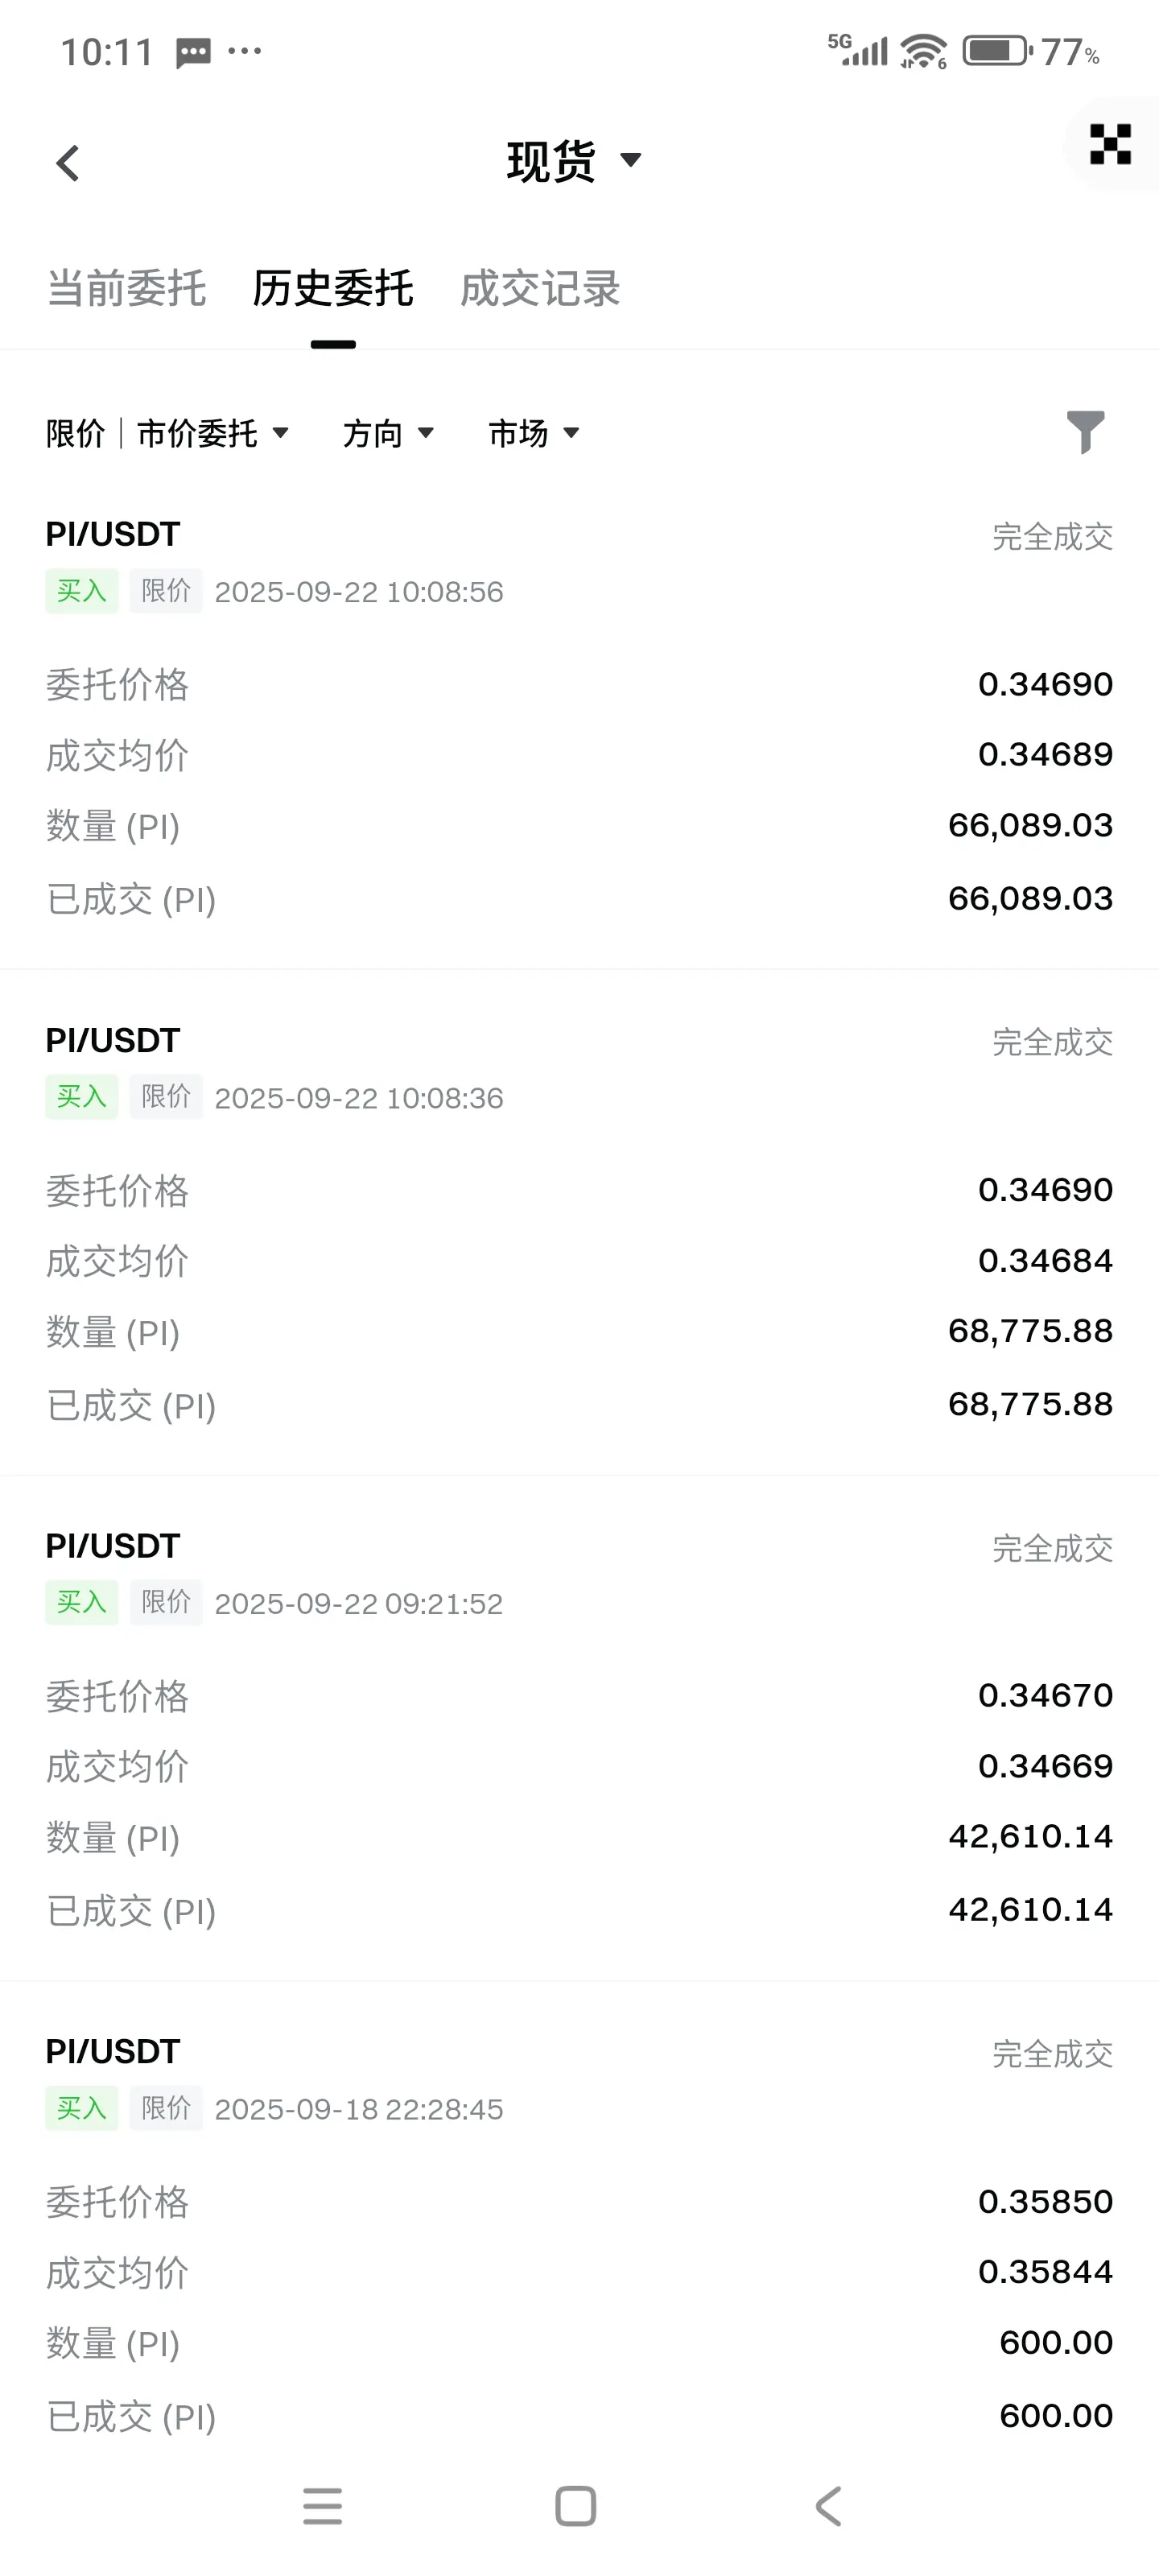Switch to the 成交记录 tab

click(540, 289)
